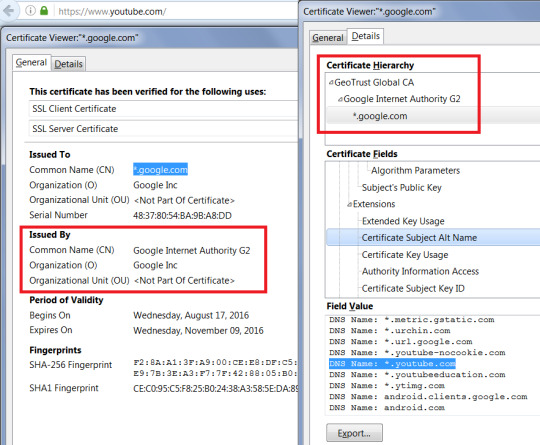Click DNS Name *.youtube-nocookie.com line
Viewport: 540px width, 445px height.
tap(417, 353)
